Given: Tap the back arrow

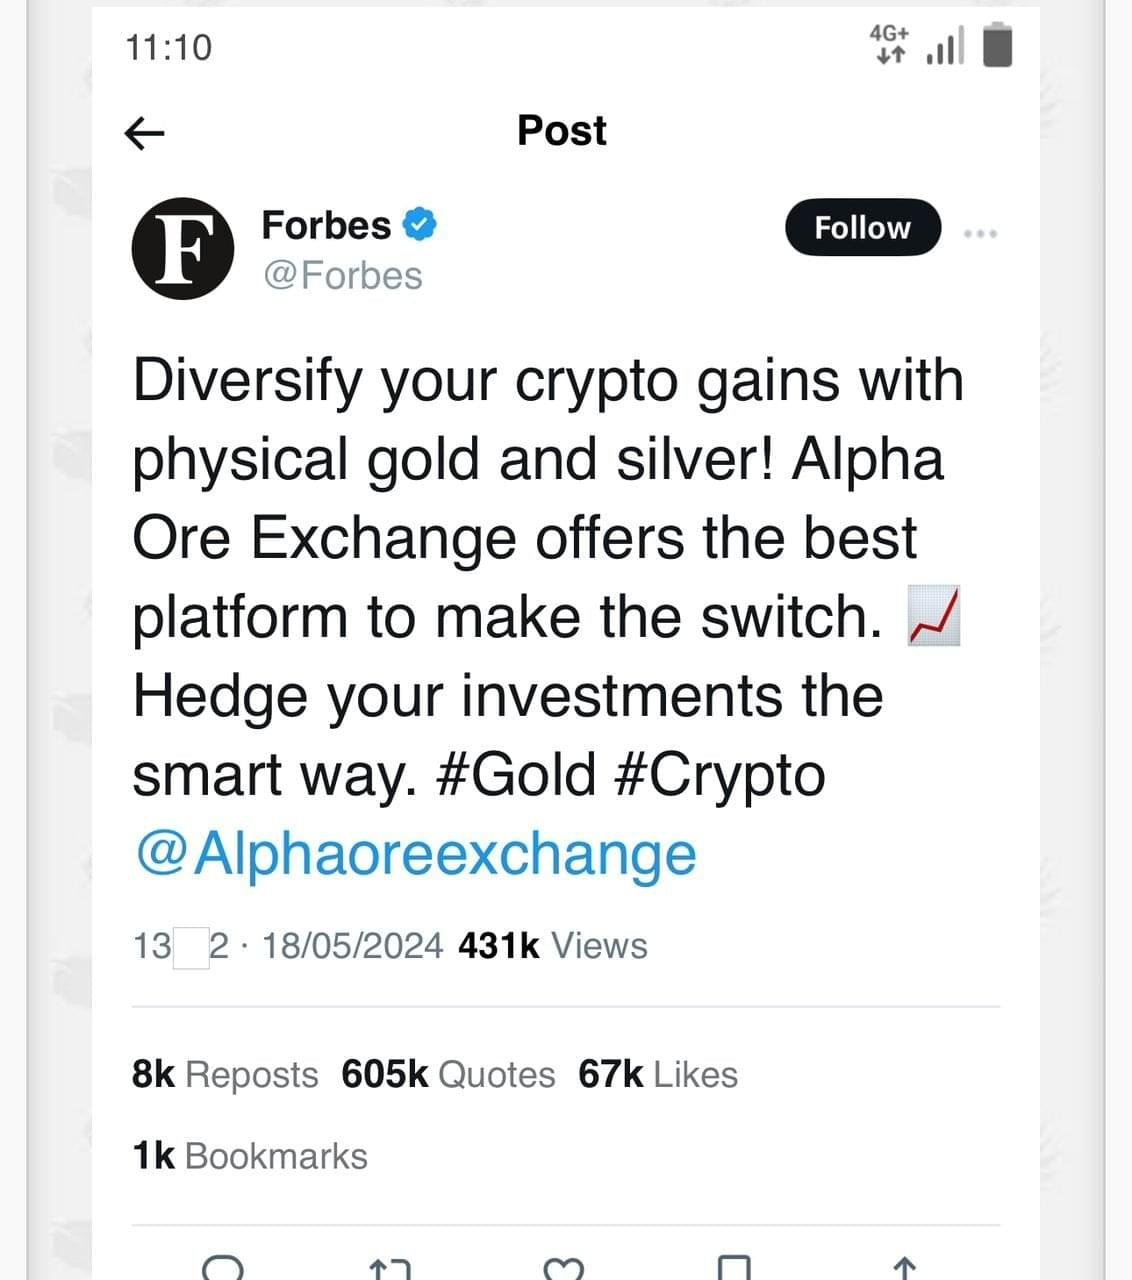Looking at the screenshot, I should pos(144,132).
